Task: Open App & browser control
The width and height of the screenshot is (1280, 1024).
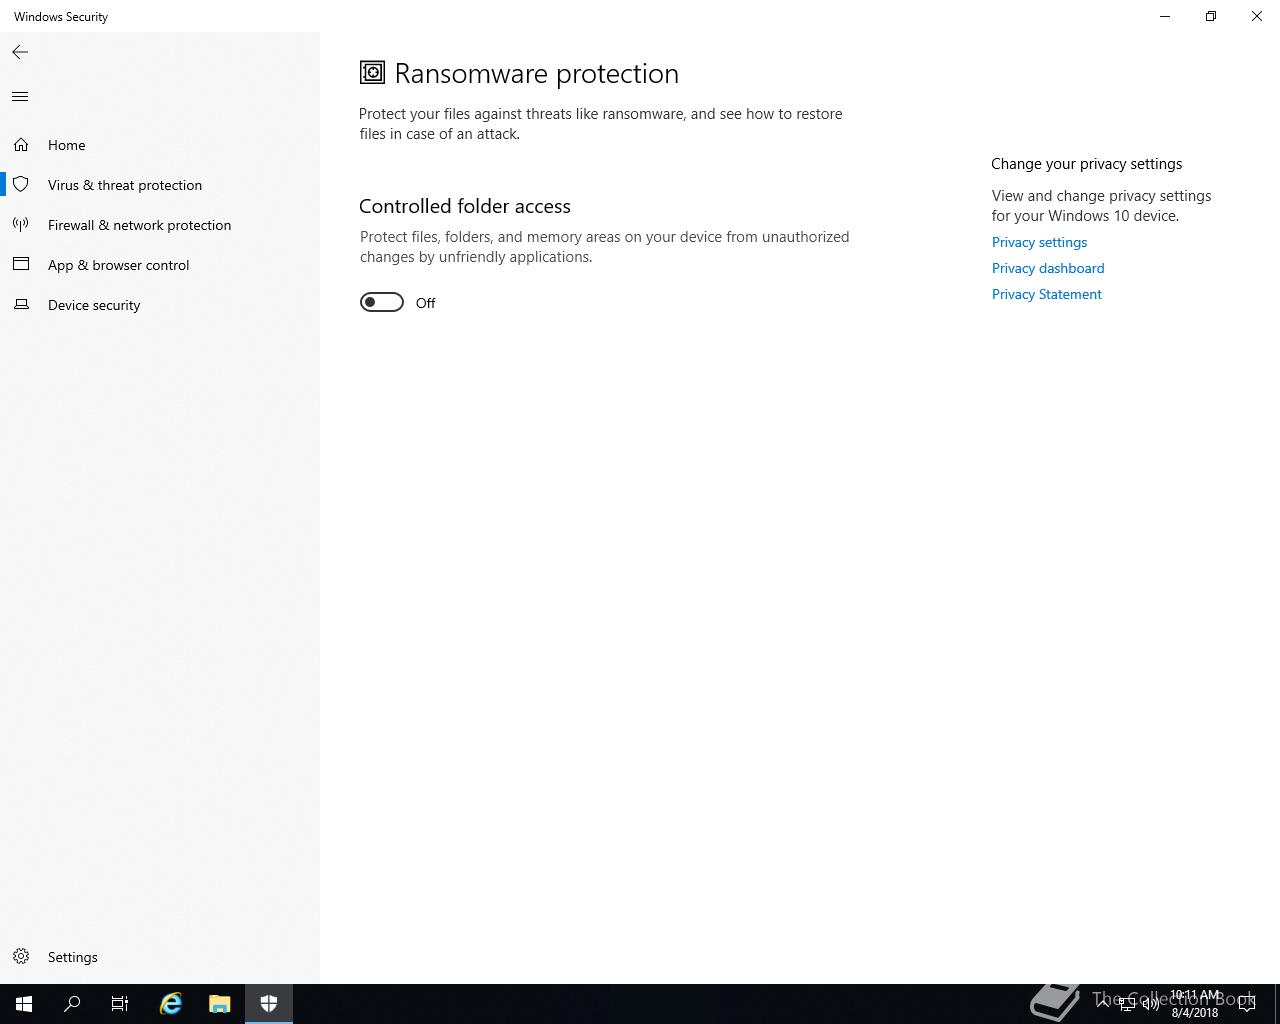Action: [x=160, y=265]
